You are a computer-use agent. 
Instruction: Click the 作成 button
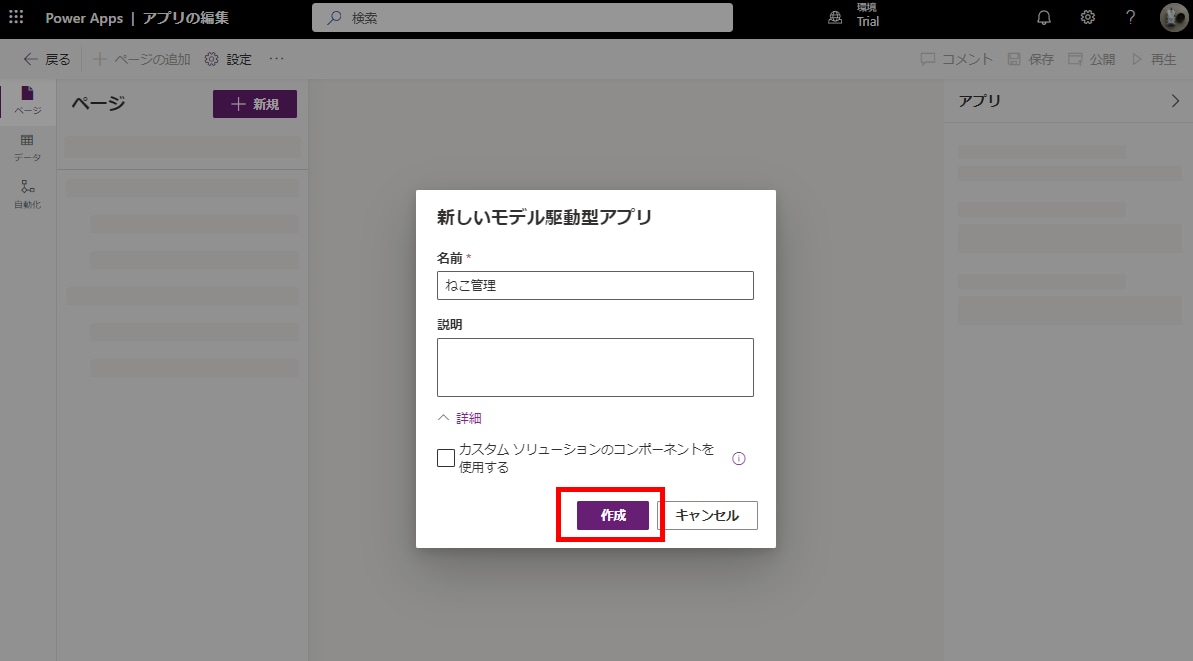point(612,516)
